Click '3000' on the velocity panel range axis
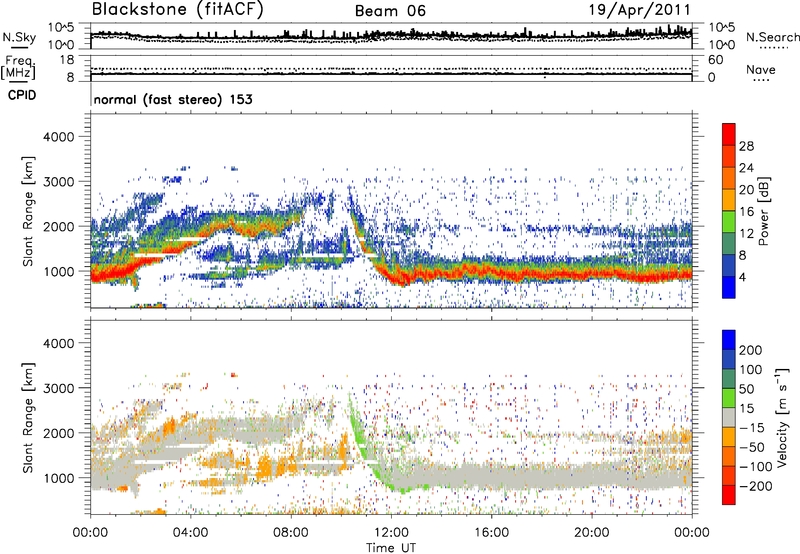The image size is (800, 554). tap(58, 388)
